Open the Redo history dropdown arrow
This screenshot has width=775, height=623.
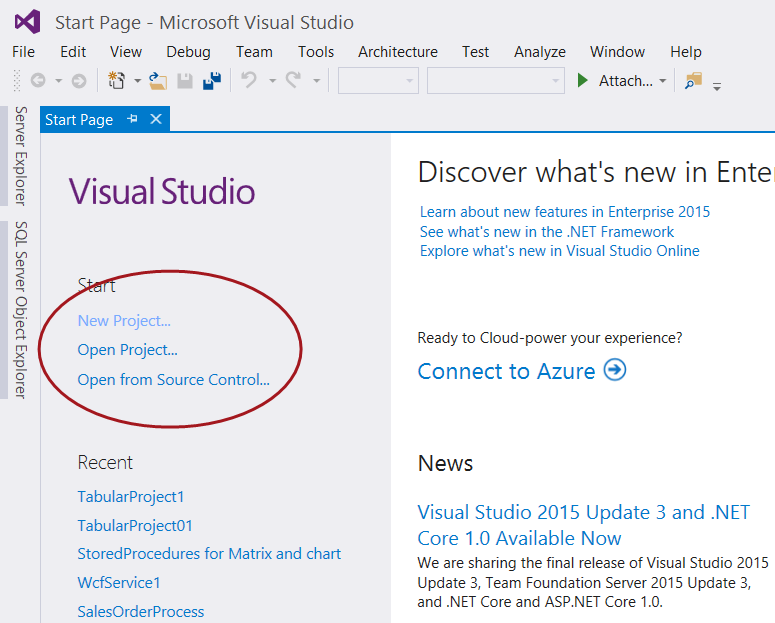pos(316,81)
